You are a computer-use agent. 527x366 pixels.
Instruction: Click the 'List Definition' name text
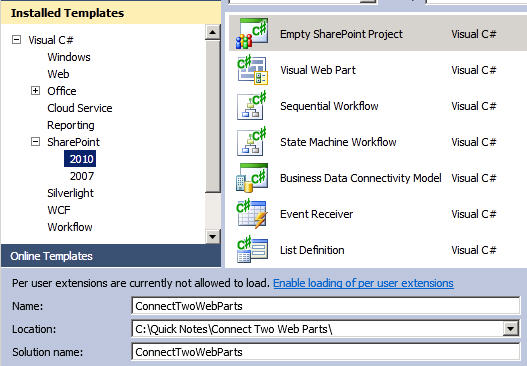click(312, 250)
